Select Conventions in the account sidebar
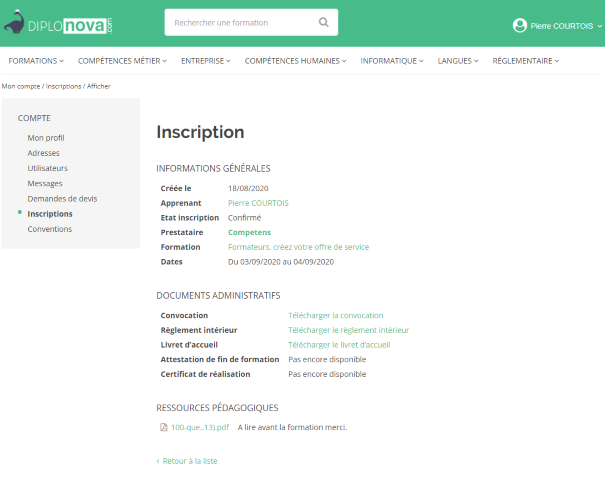605x485 pixels. tap(50, 229)
